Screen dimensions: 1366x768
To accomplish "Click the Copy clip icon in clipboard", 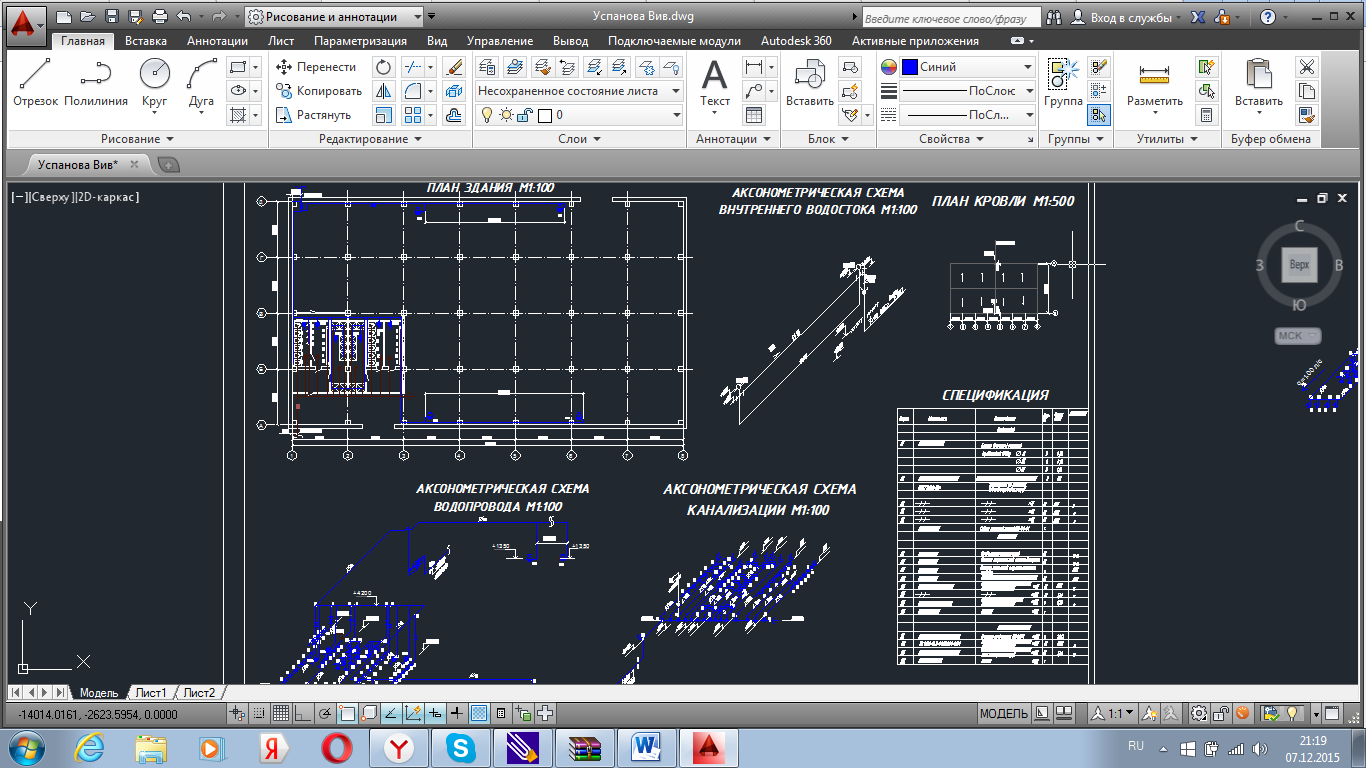I will coord(1307,91).
